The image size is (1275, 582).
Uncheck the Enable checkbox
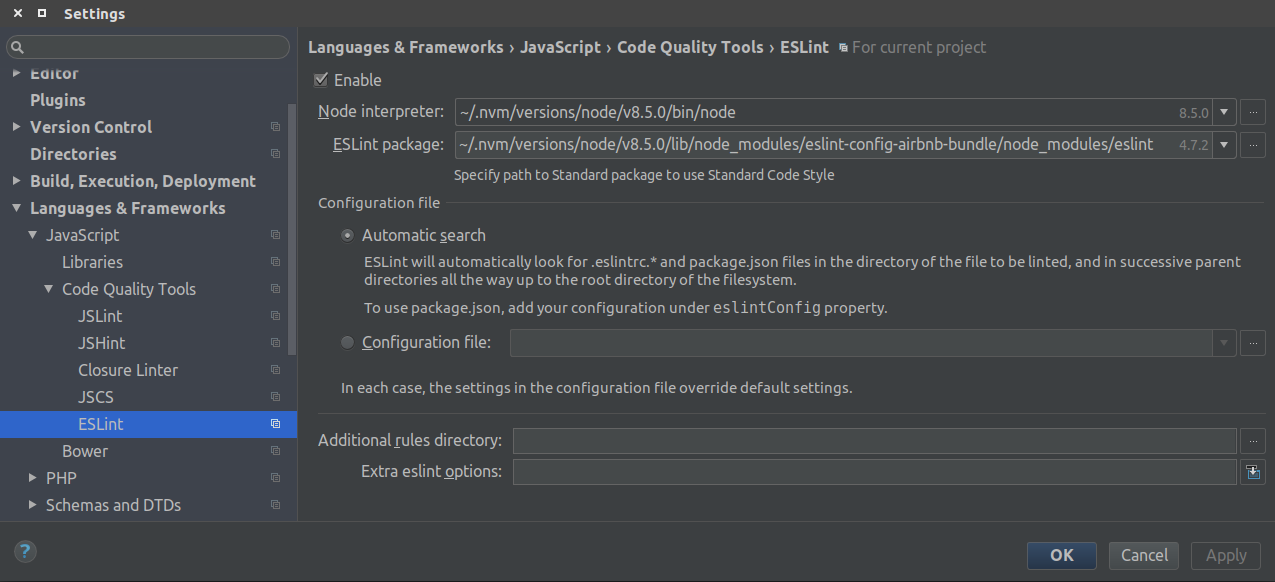[x=321, y=80]
